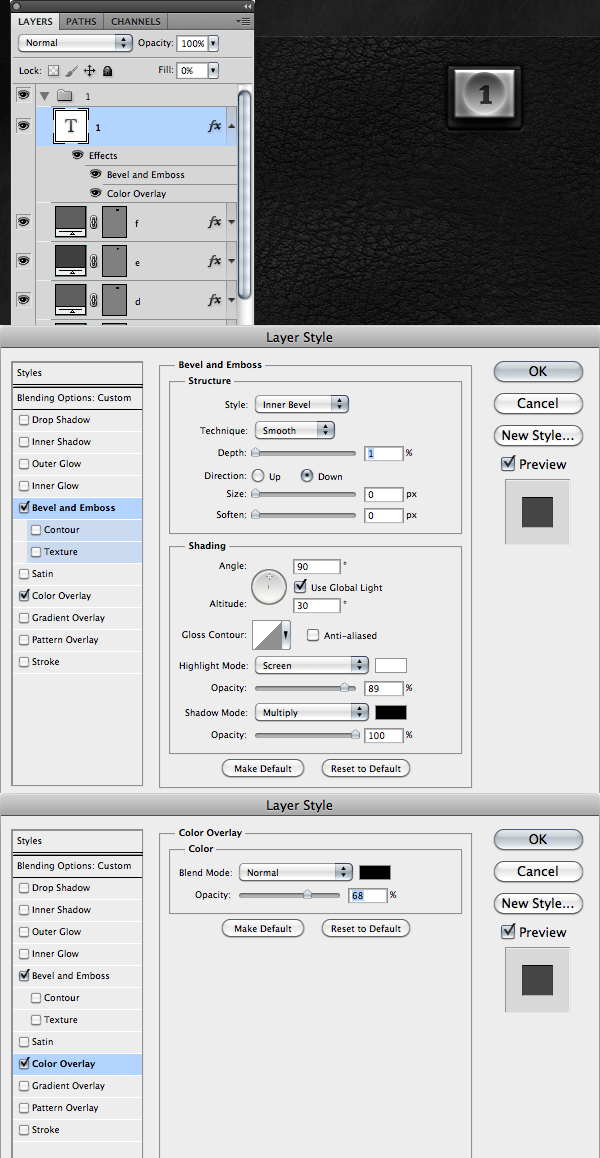
Task: Select the fill thumbnail of layer e
Action: point(71,261)
